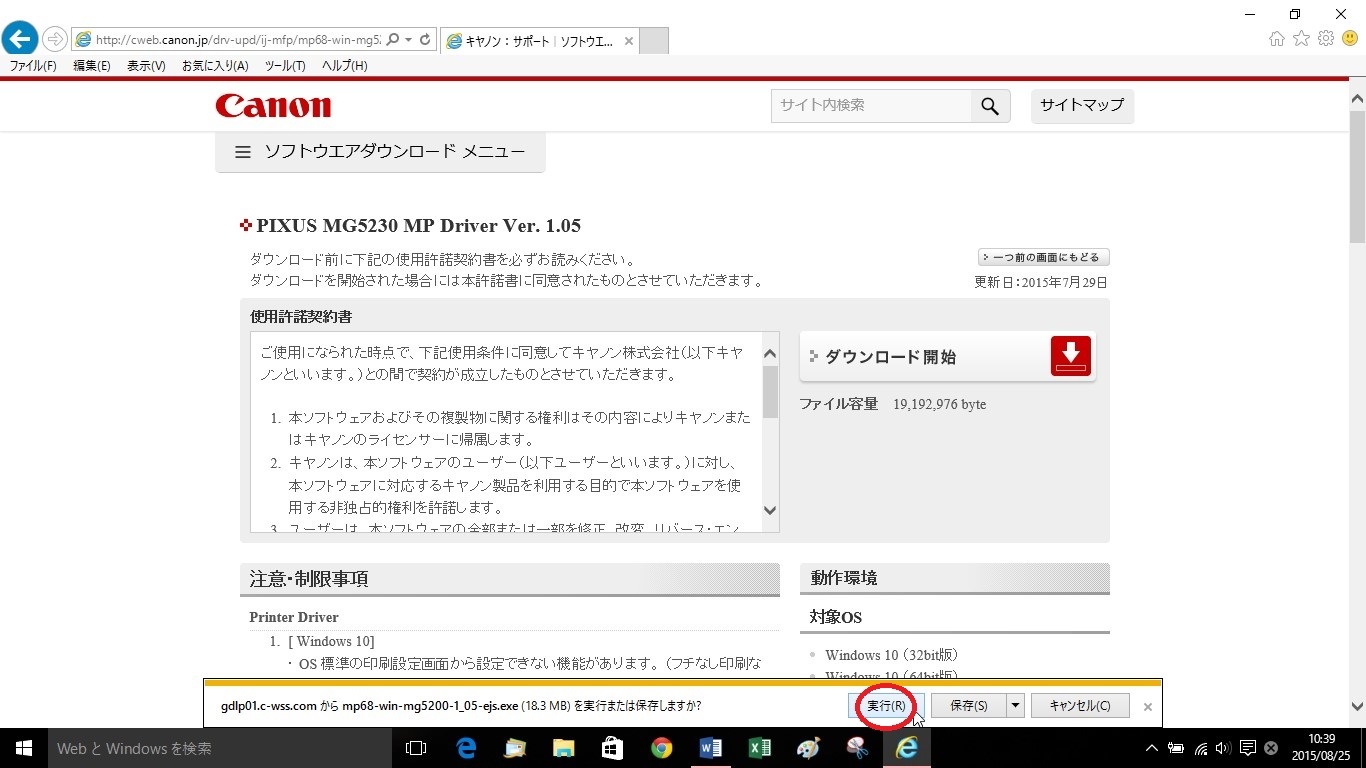Click the volume speaker tray icon
Image resolution: width=1366 pixels, height=768 pixels.
coord(1224,748)
